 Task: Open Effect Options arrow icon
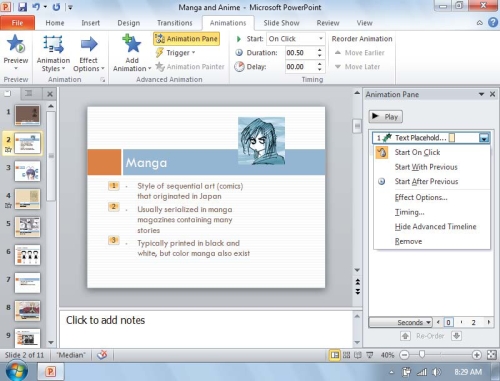(x=89, y=44)
